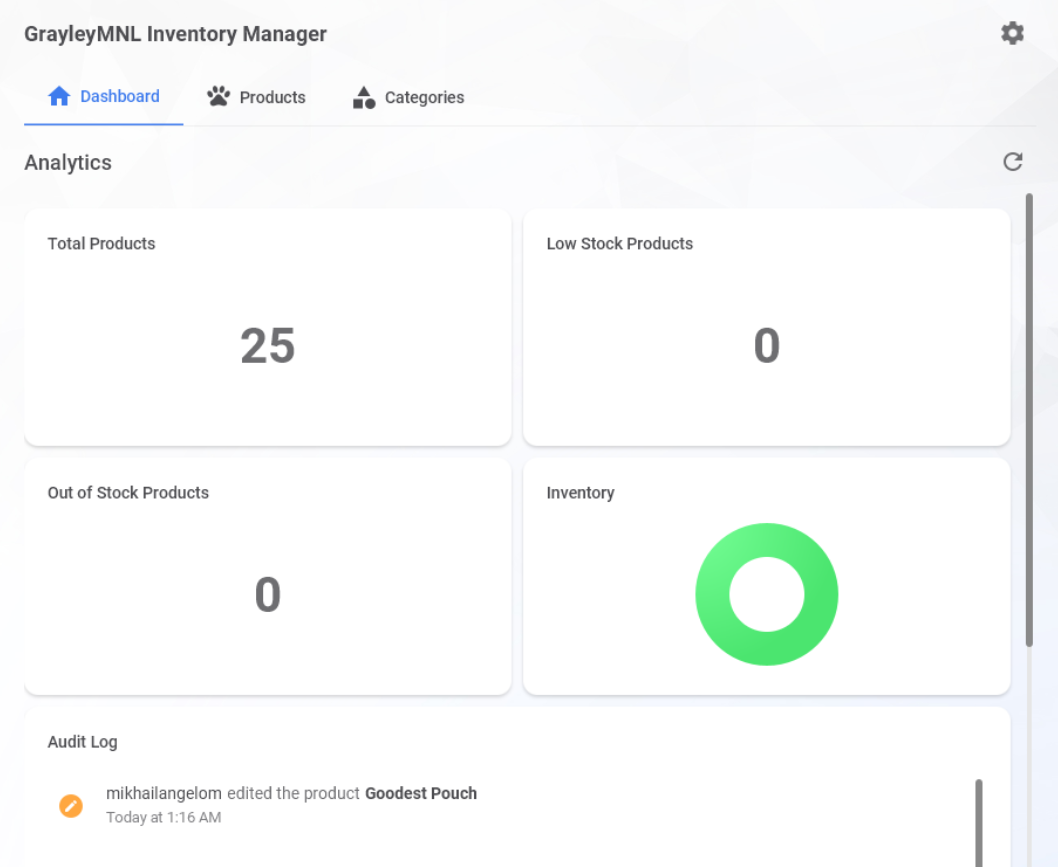This screenshot has height=867, width=1058.
Task: Click the Low Stock Products card label
Action: 619,244
